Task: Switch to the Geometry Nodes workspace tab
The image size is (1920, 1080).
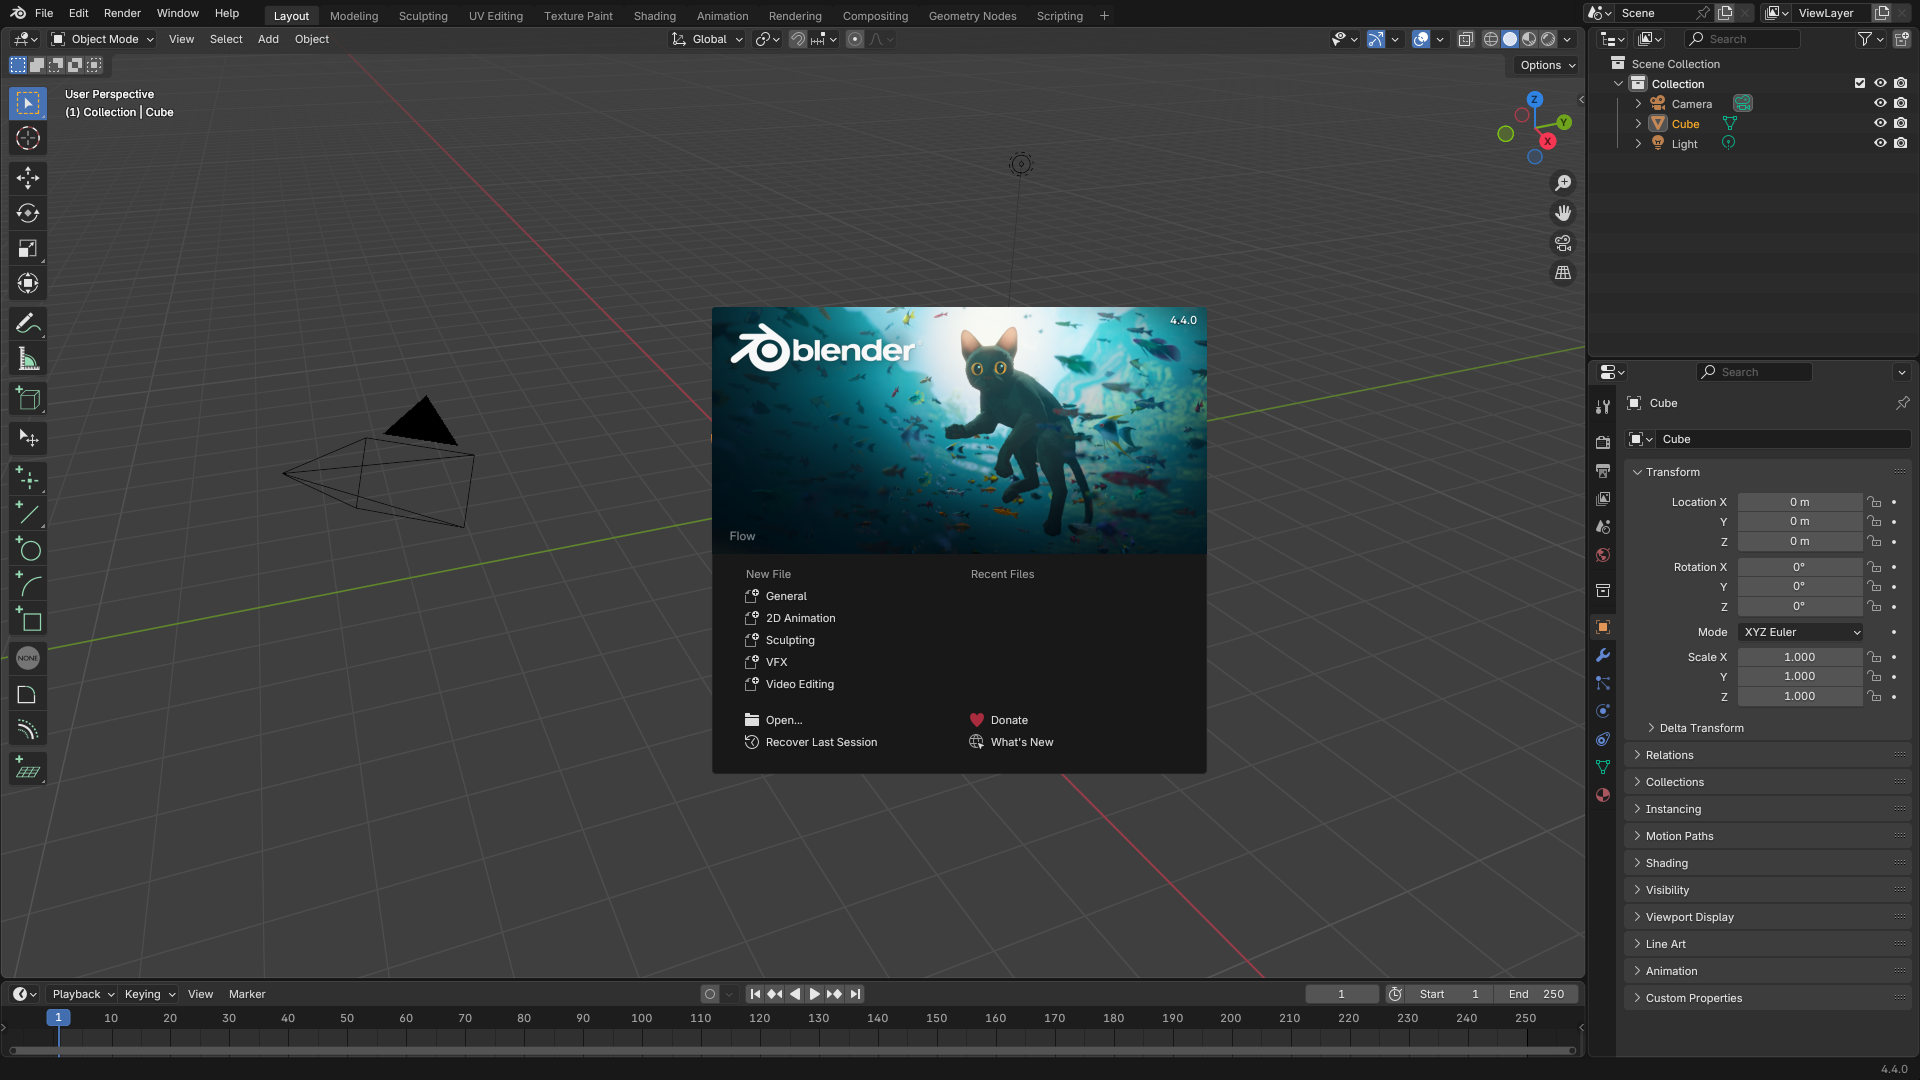Action: pyautogui.click(x=972, y=16)
